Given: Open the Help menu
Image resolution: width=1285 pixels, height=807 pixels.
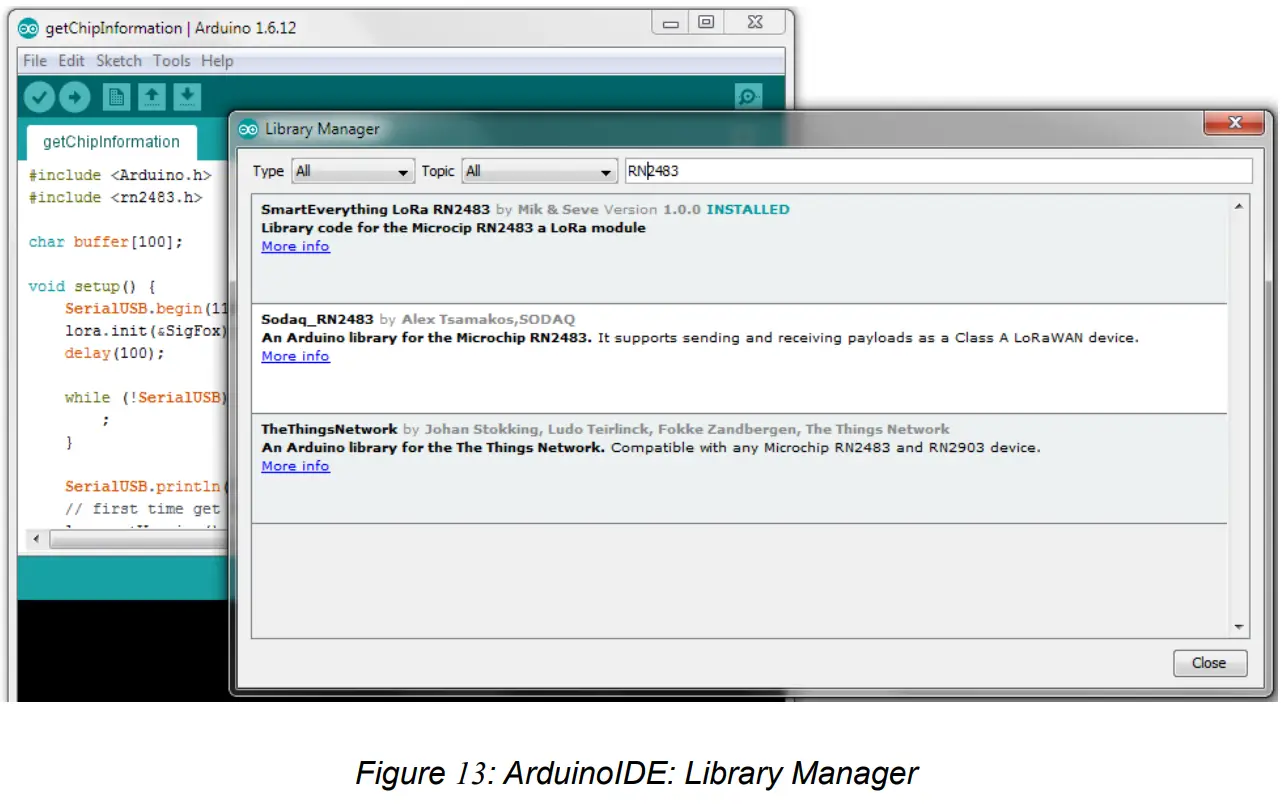Looking at the screenshot, I should click(217, 61).
